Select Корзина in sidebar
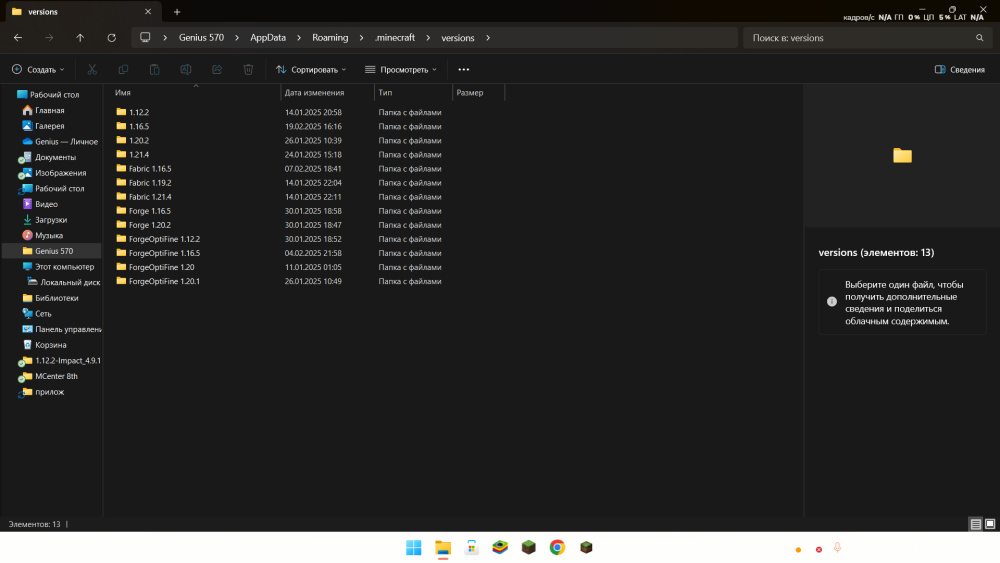The width and height of the screenshot is (1000, 563). coord(50,345)
